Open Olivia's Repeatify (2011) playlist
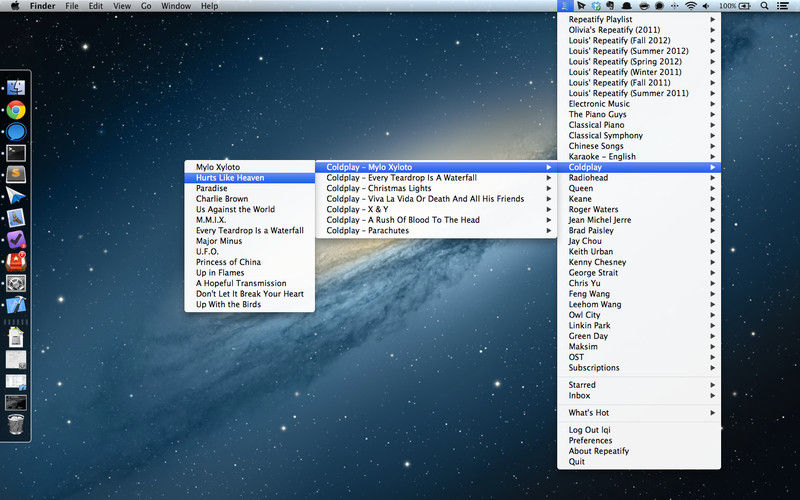Image resolution: width=800 pixels, height=500 pixels. (x=639, y=30)
